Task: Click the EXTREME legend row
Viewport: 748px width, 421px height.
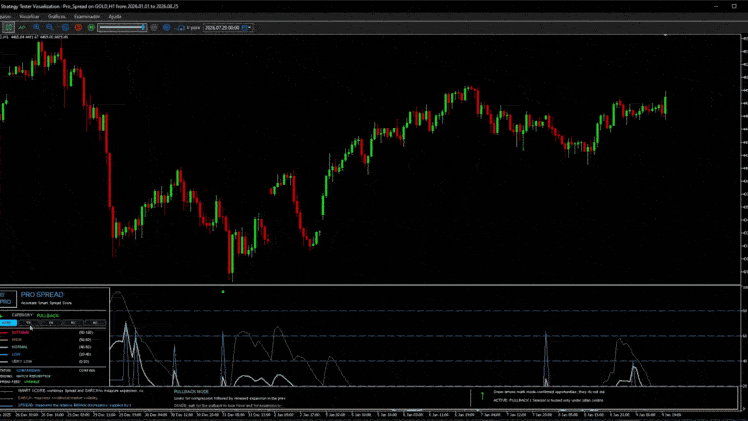Action: click(47, 332)
